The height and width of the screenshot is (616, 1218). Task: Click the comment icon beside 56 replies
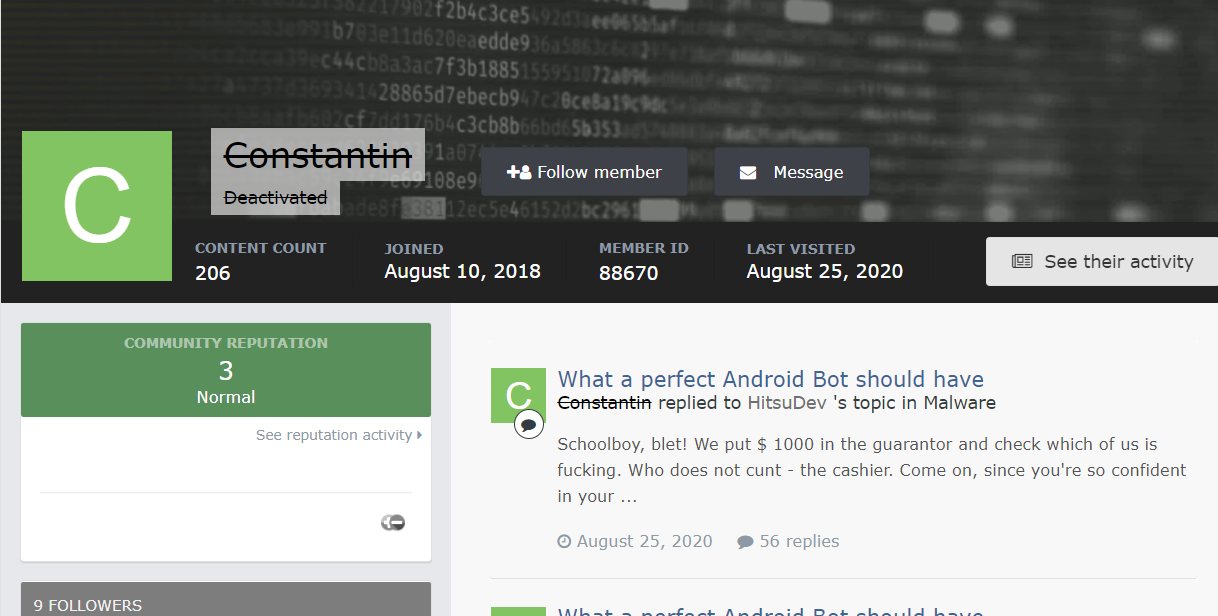745,541
